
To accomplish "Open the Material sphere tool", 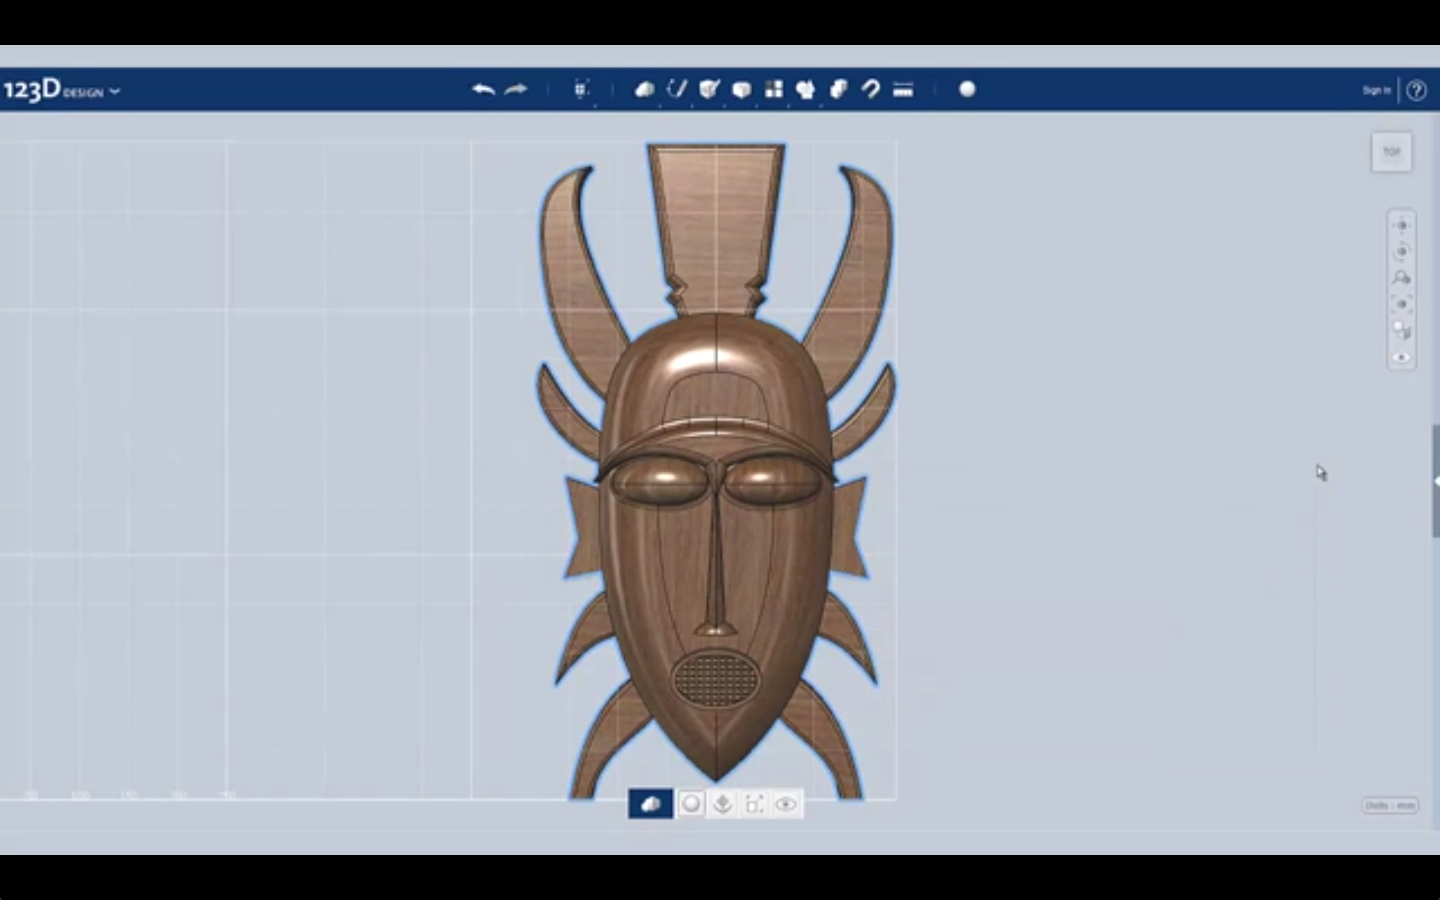I will (967, 89).
